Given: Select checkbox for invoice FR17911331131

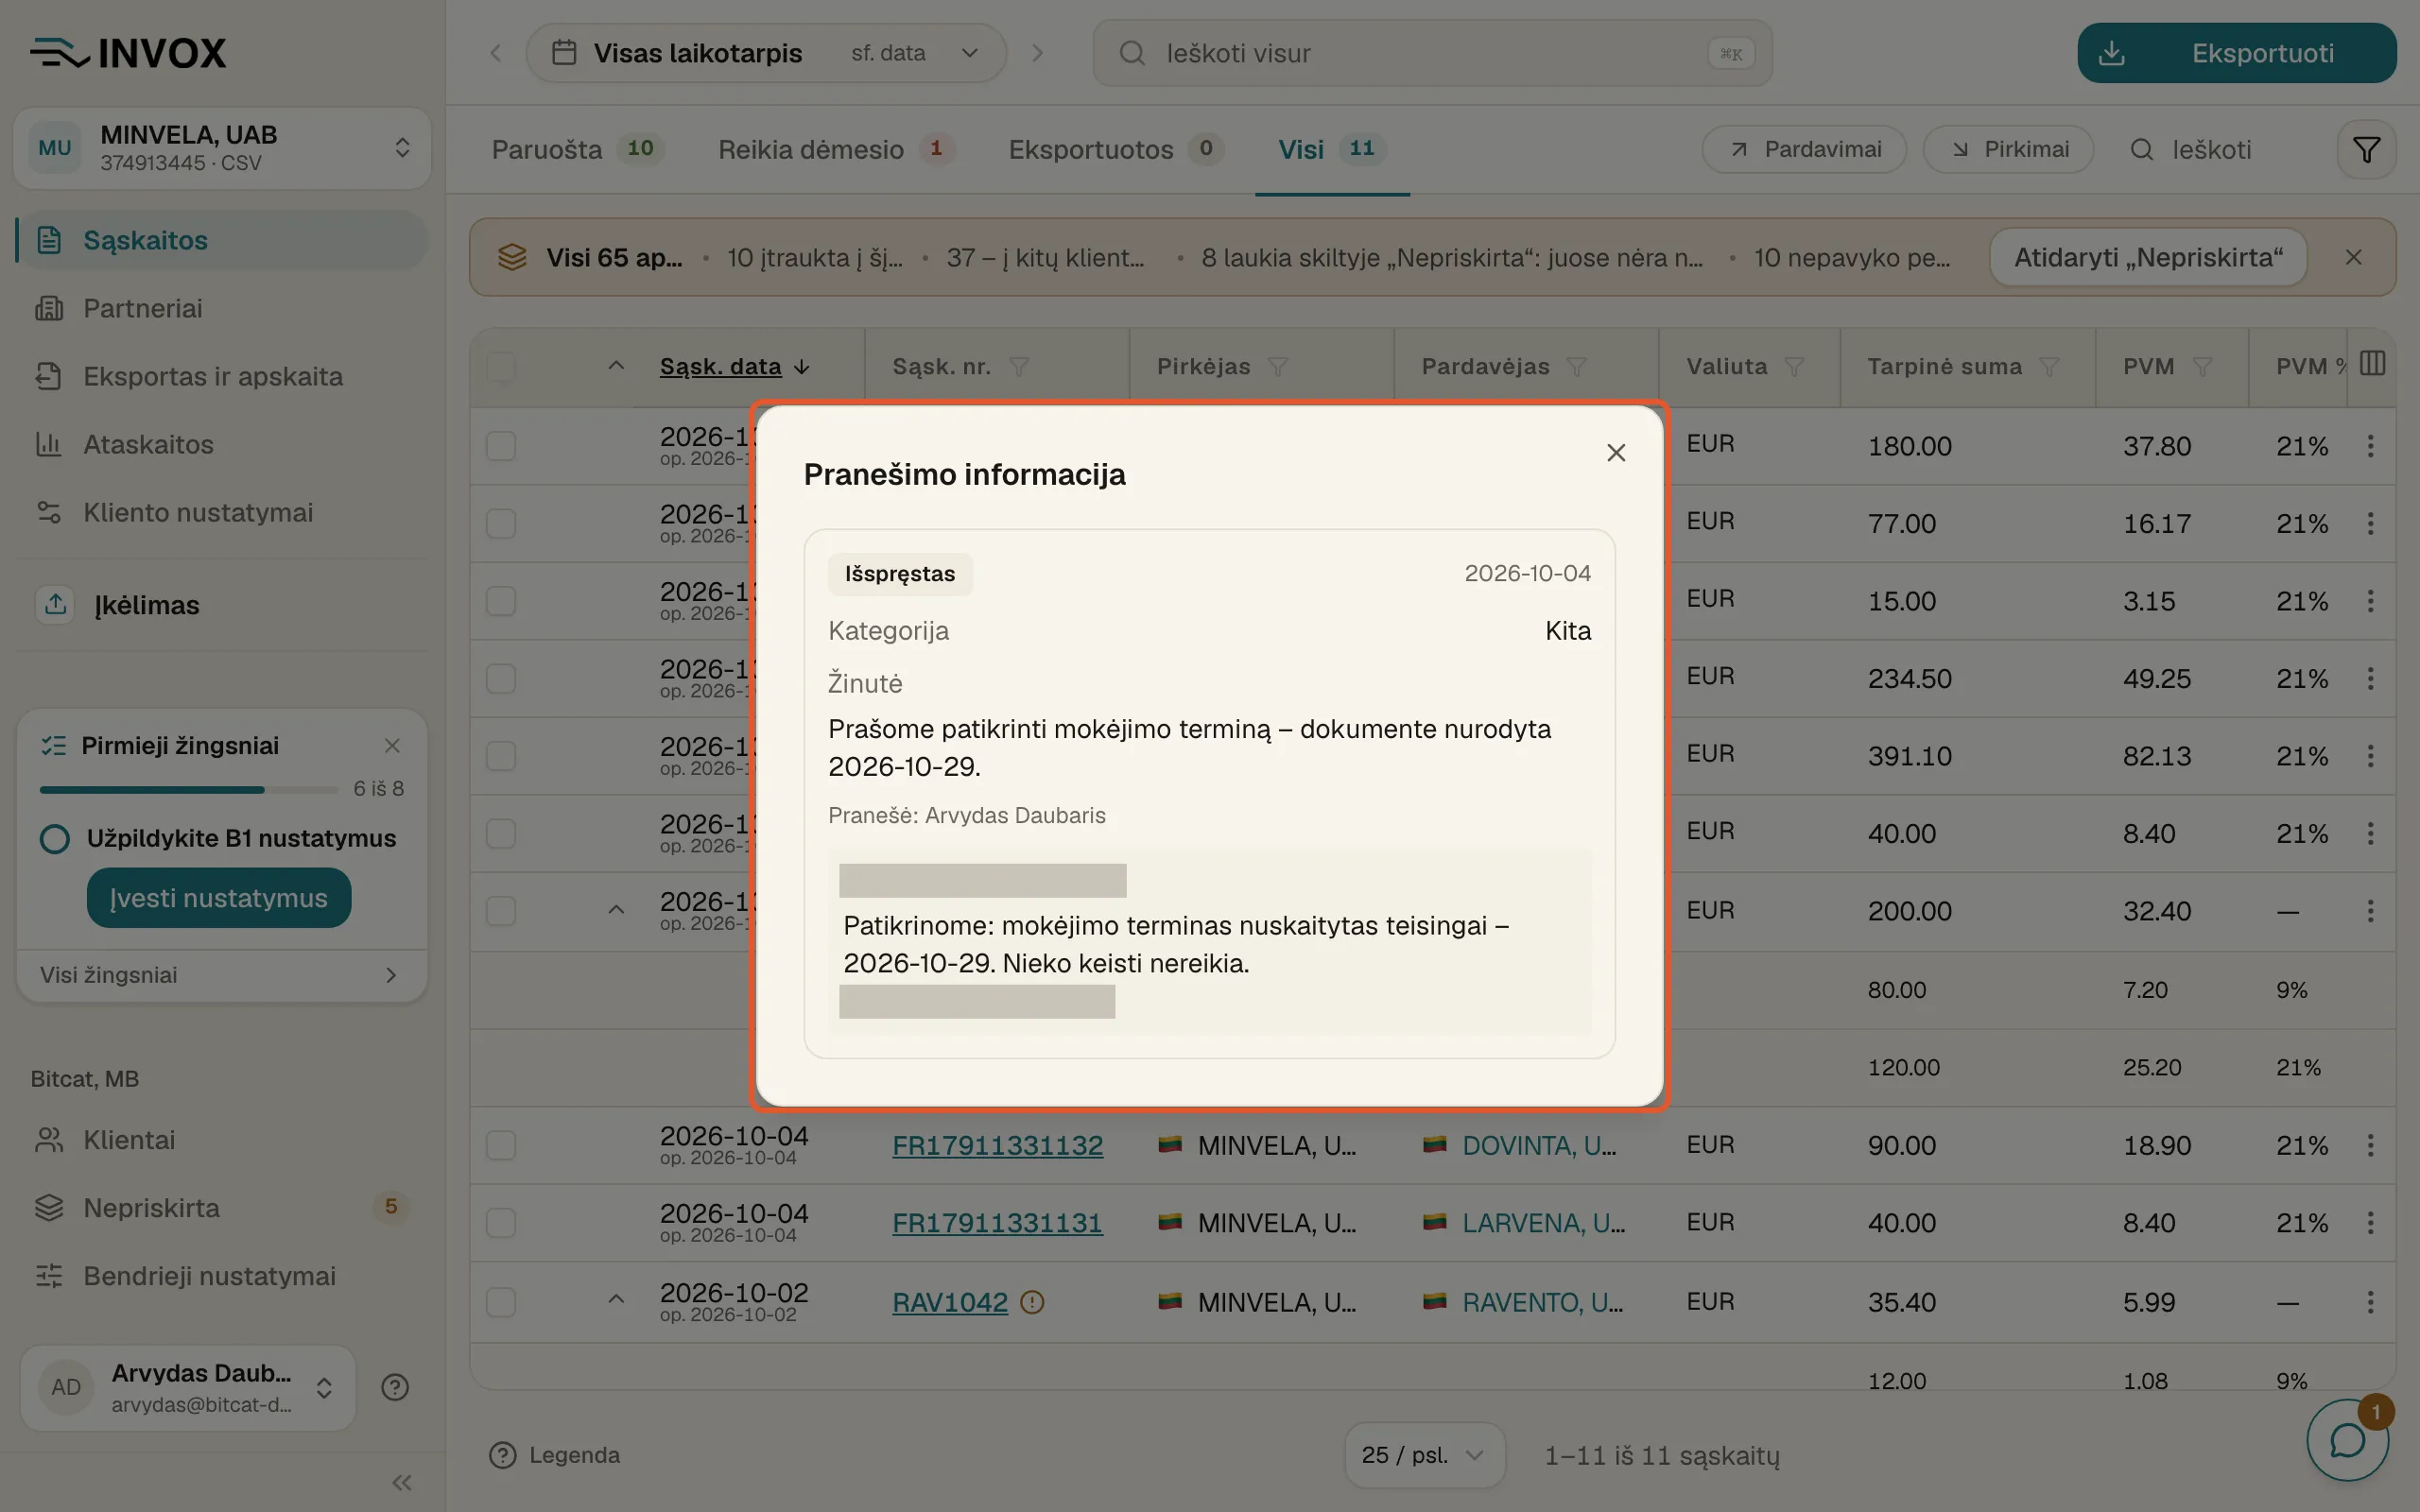Looking at the screenshot, I should coord(501,1223).
